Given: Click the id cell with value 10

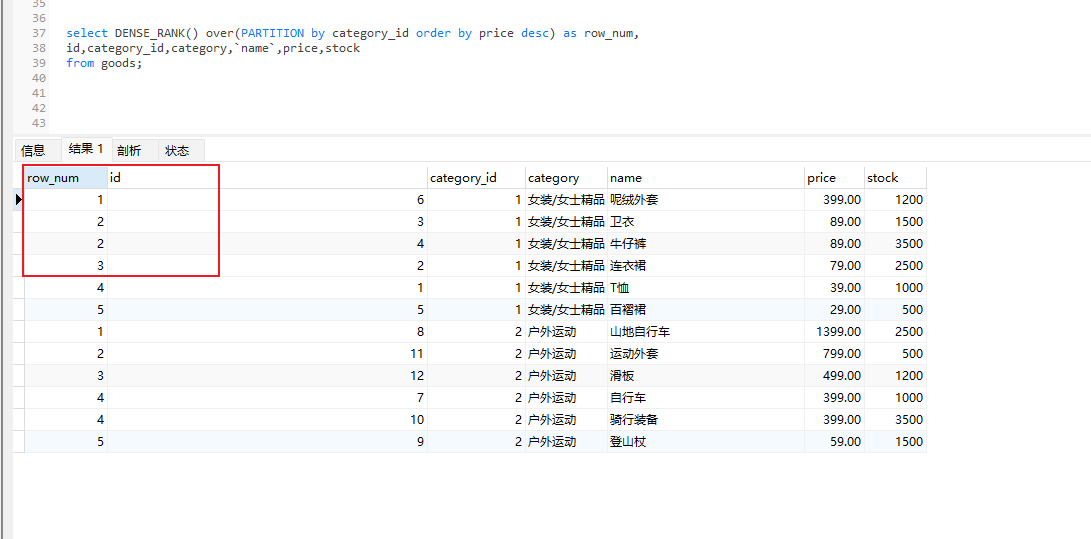Looking at the screenshot, I should point(267,419).
